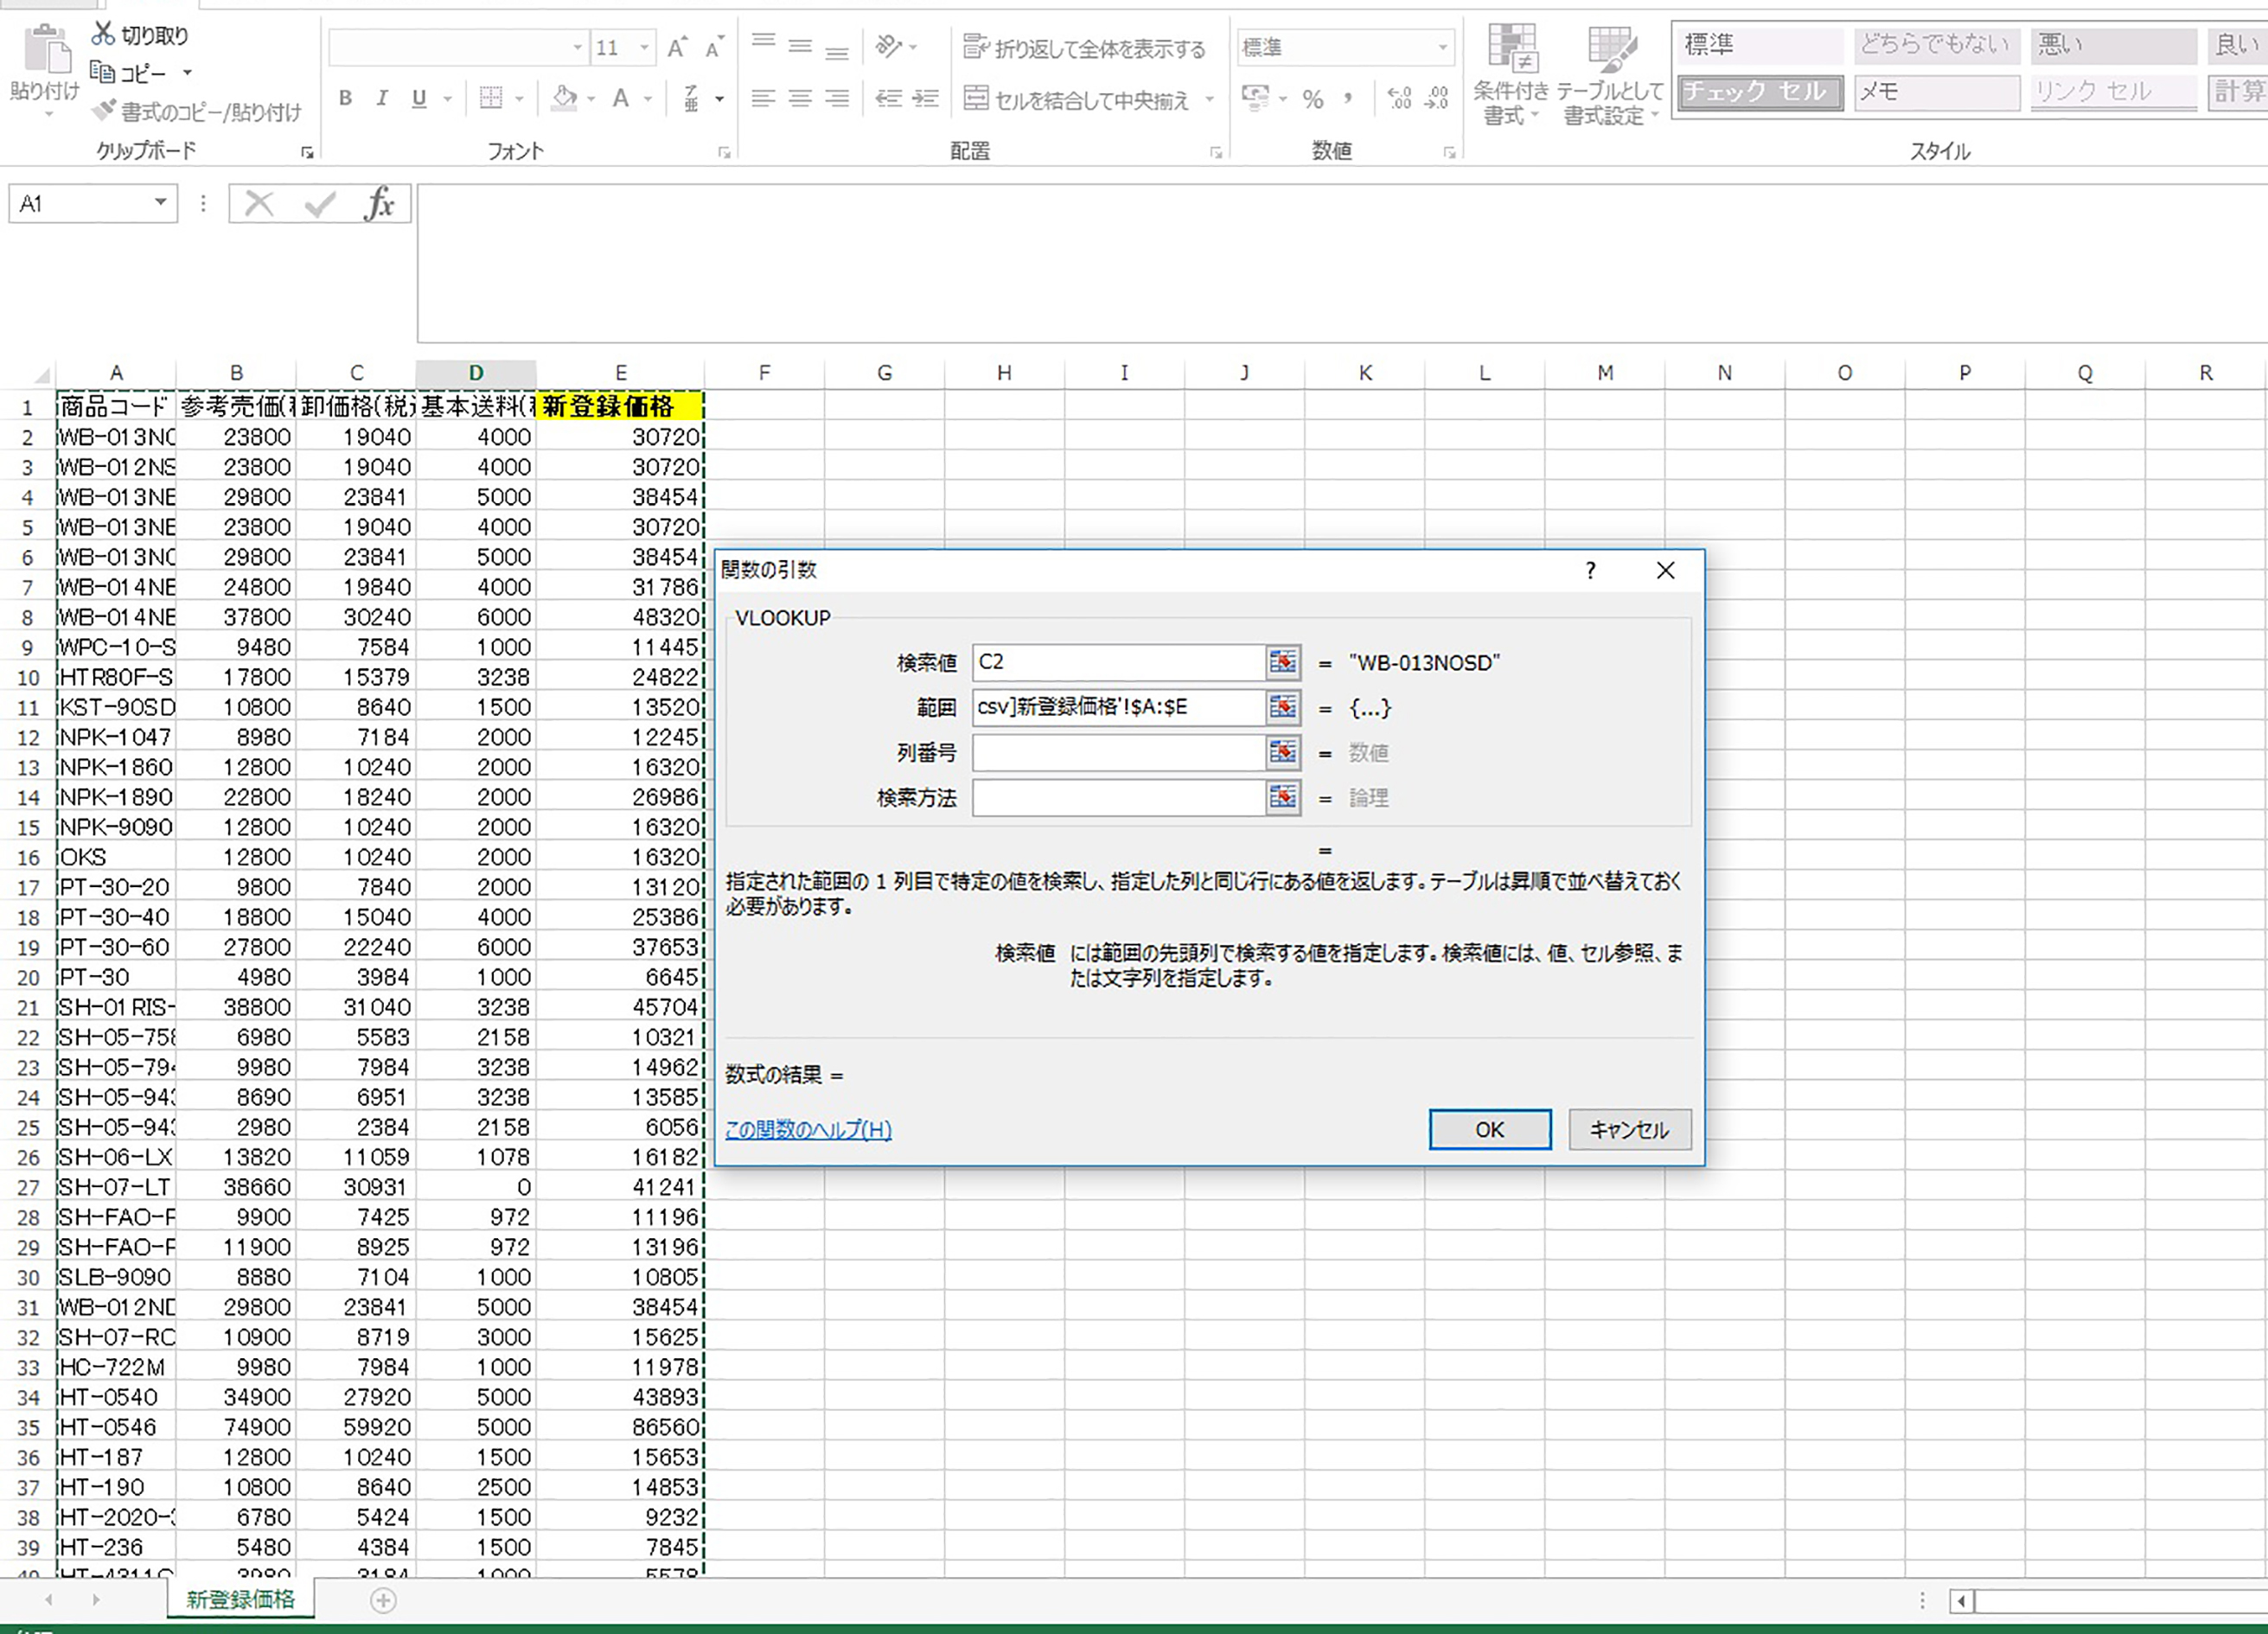The width and height of the screenshot is (2268, 1634).
Task: Toggle wrap text 折り返して全体を表示する
Action: click(1084, 47)
